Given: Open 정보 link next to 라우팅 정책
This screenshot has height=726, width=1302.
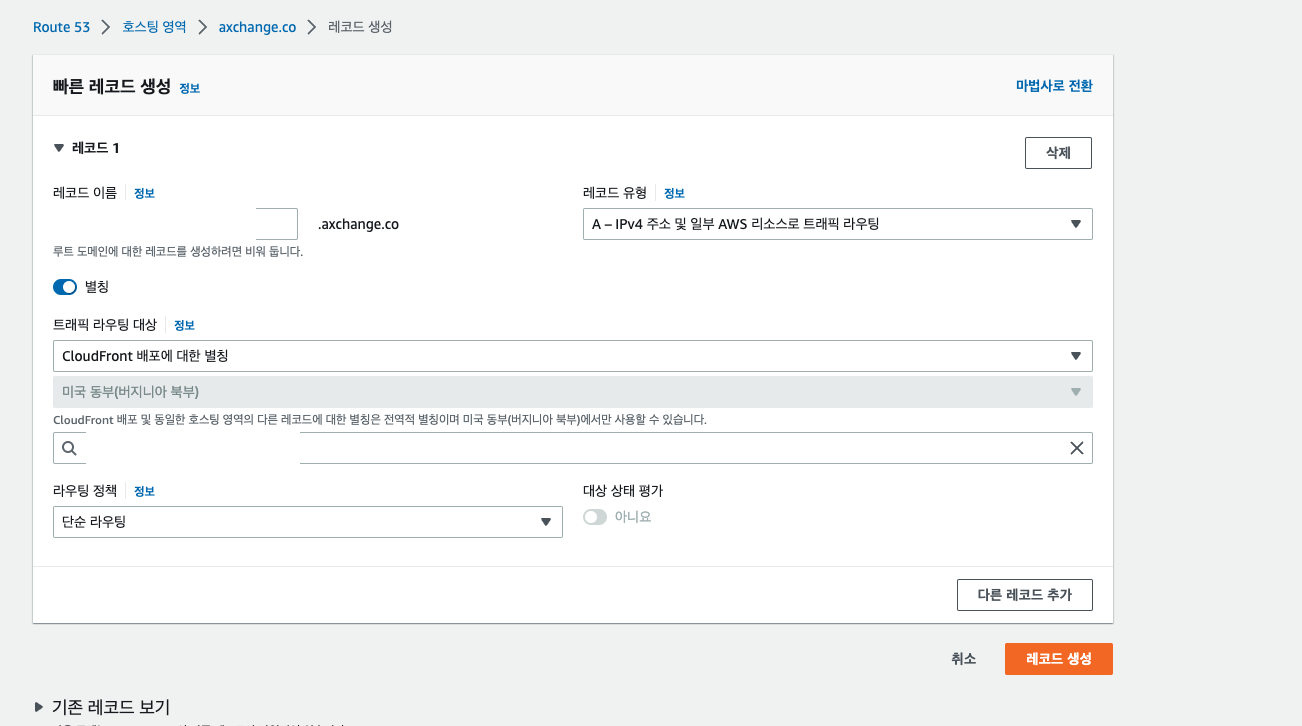Looking at the screenshot, I should click(144, 492).
